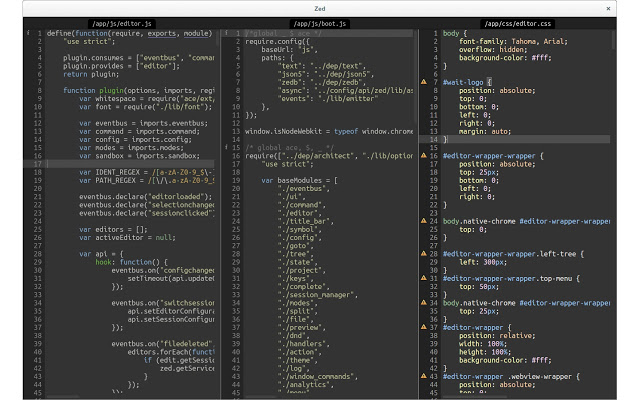Click the 'var eventbus = imports.eventbus' line
Image resolution: width=640 pixels, height=400 pixels.
coord(143,123)
